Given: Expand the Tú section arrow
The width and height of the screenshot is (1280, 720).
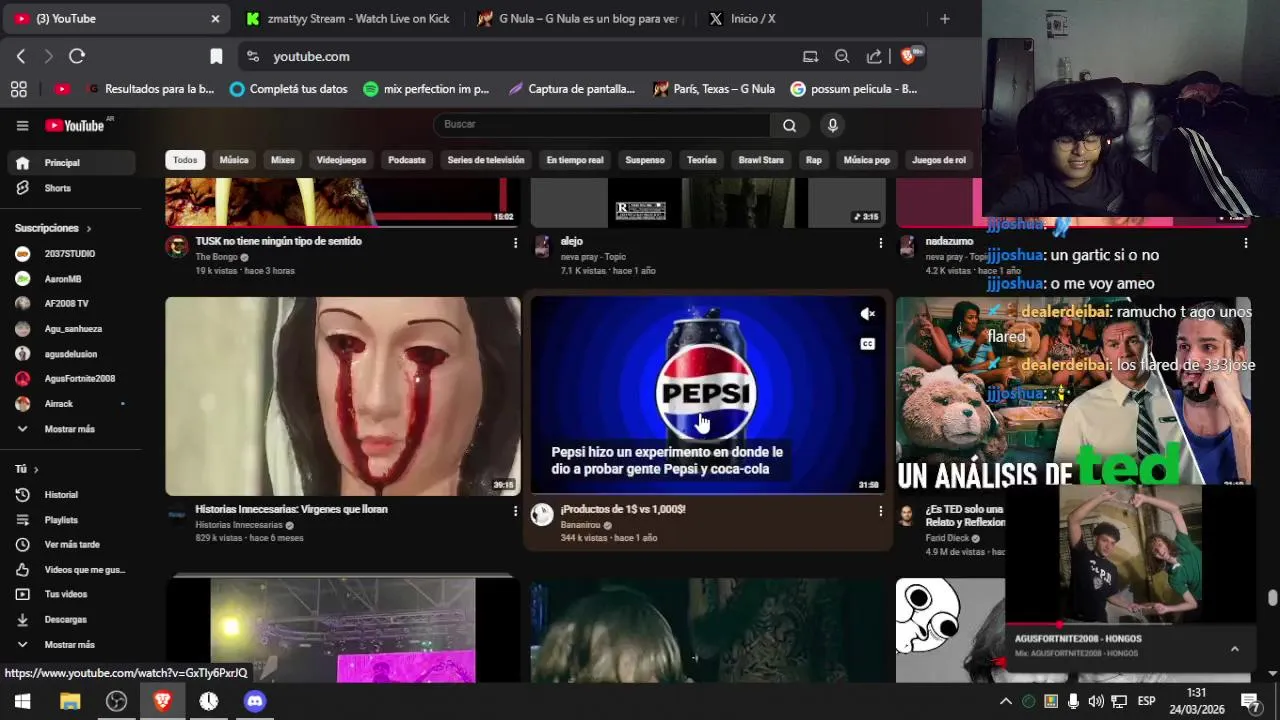Looking at the screenshot, I should [x=36, y=469].
